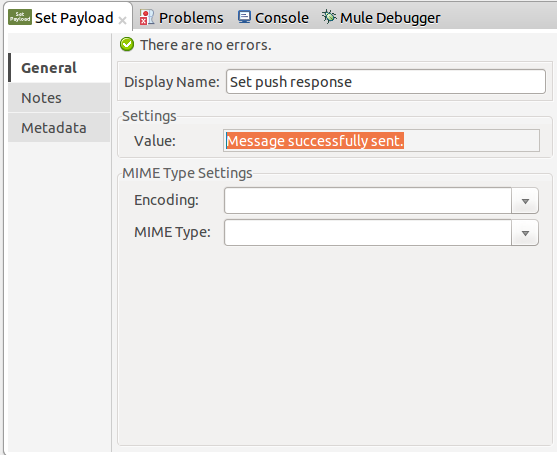Expand the Encoding dropdown arrow

(525, 201)
